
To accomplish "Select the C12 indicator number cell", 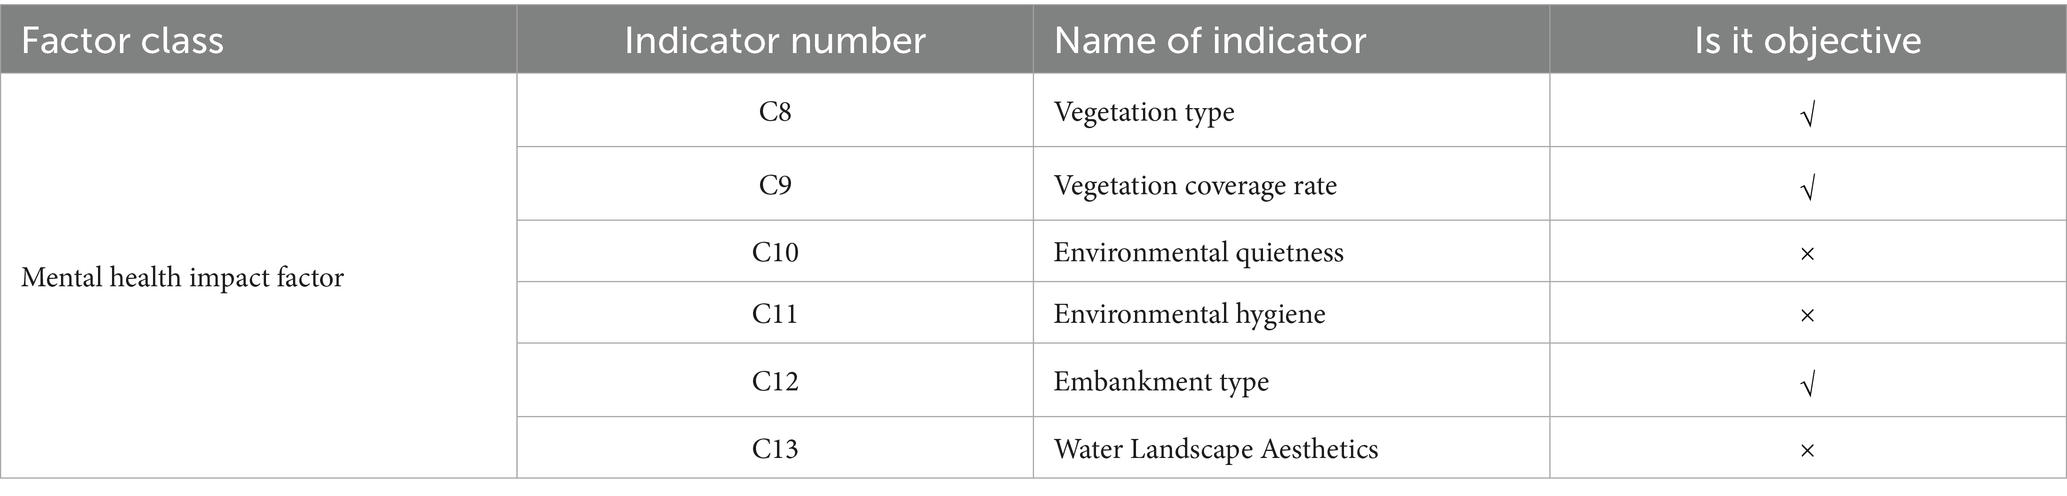I will (x=775, y=382).
